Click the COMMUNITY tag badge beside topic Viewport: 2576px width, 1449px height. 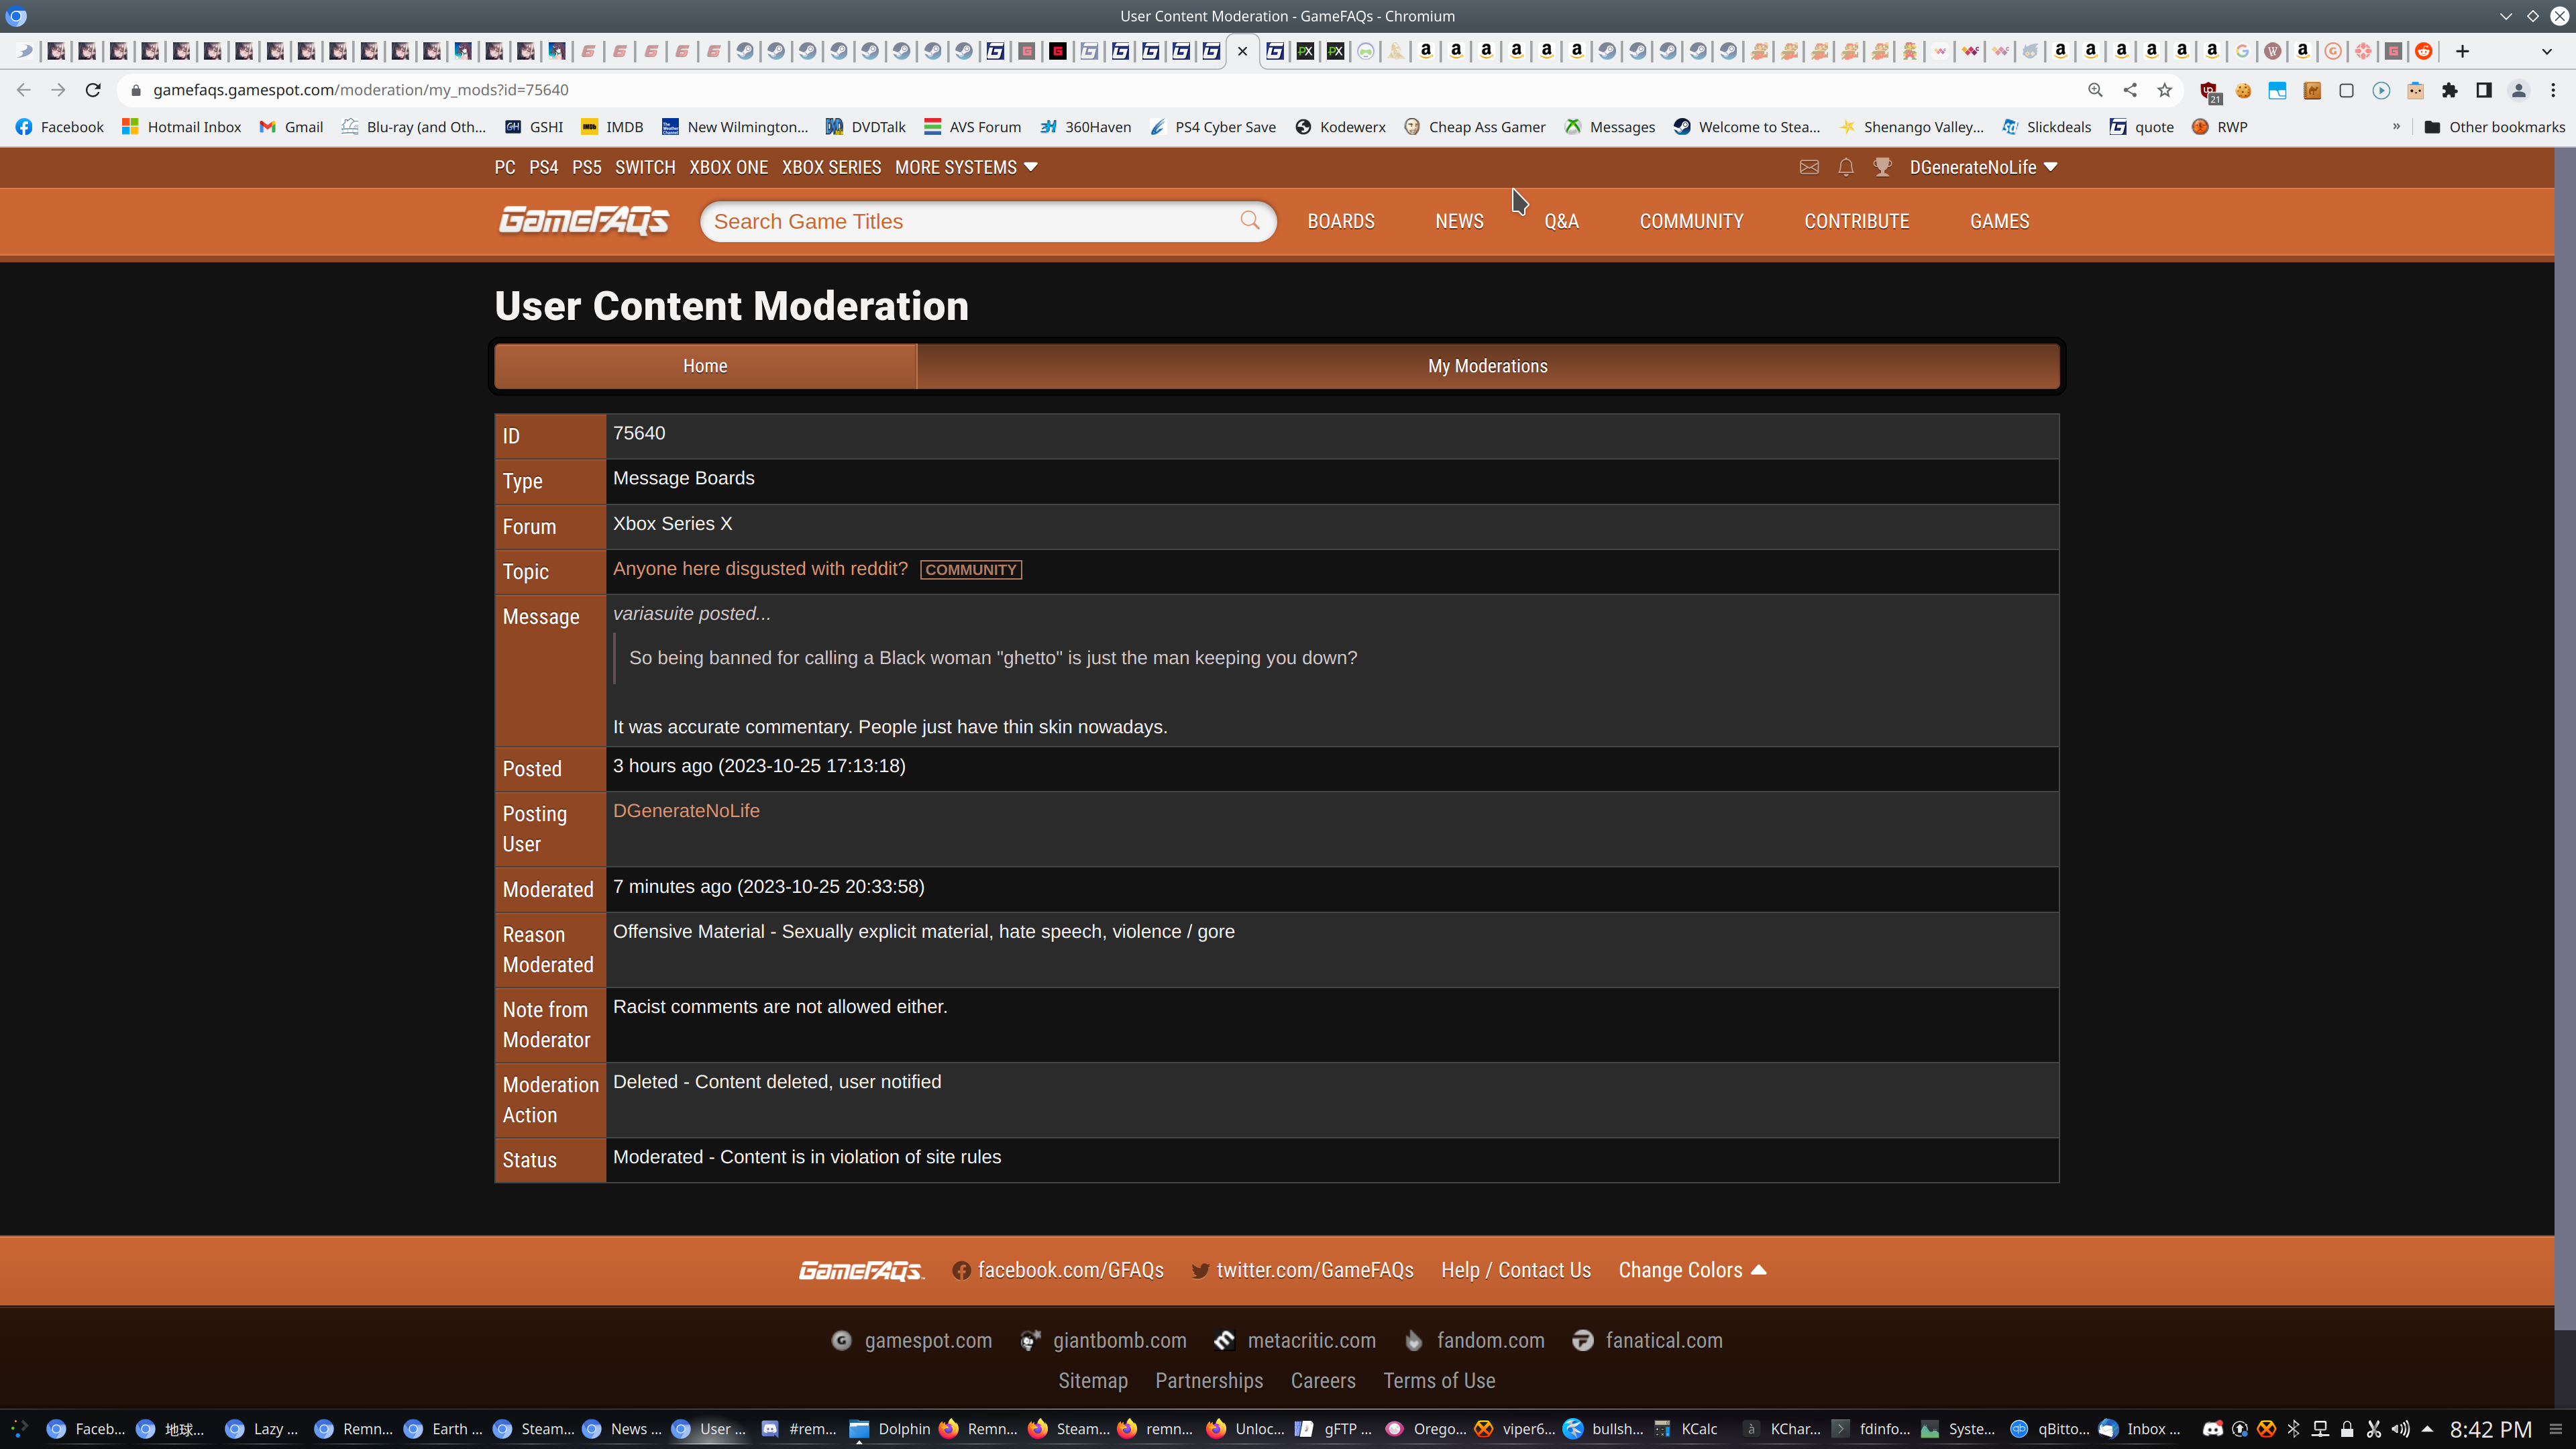pos(970,570)
